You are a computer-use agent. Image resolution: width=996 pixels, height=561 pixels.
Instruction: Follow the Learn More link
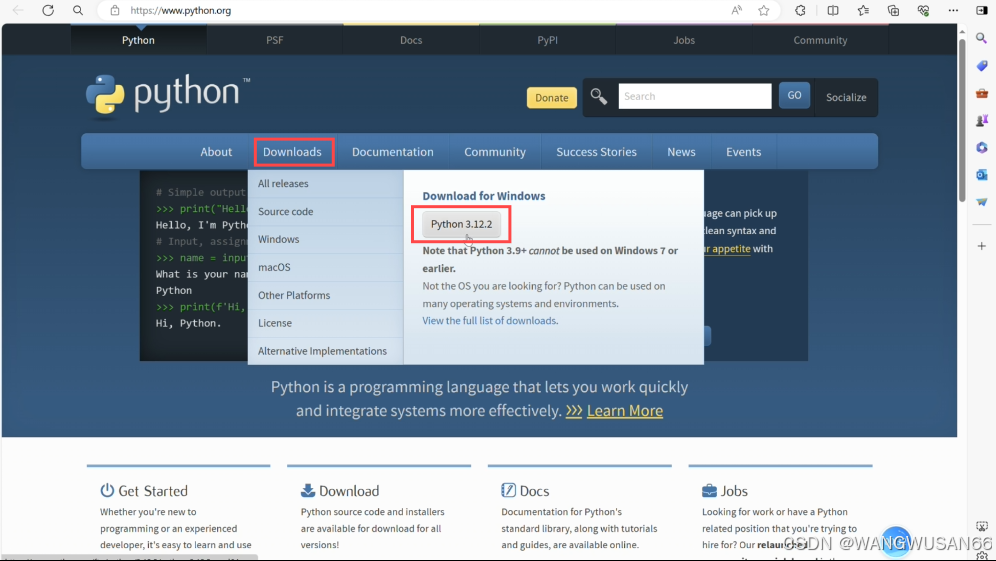point(624,411)
